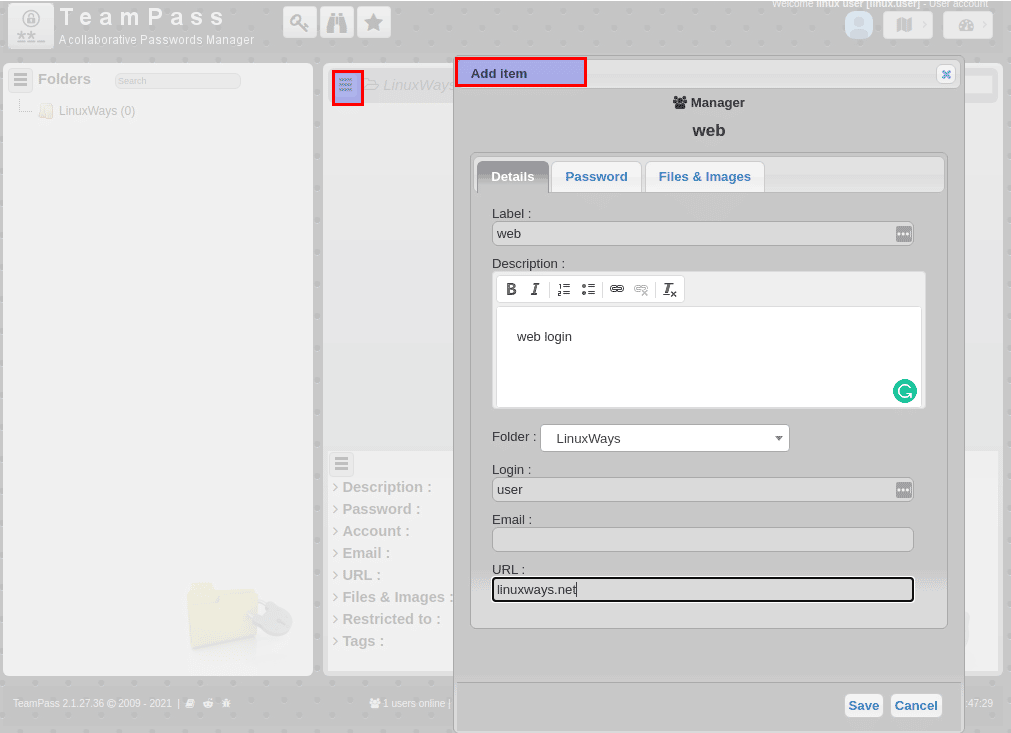1011x733 pixels.
Task: Open the Find page via binoculars icon
Action: [x=337, y=23]
